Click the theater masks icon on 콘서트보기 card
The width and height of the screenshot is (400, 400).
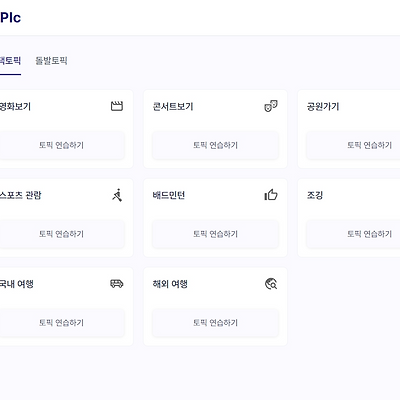pos(271,106)
